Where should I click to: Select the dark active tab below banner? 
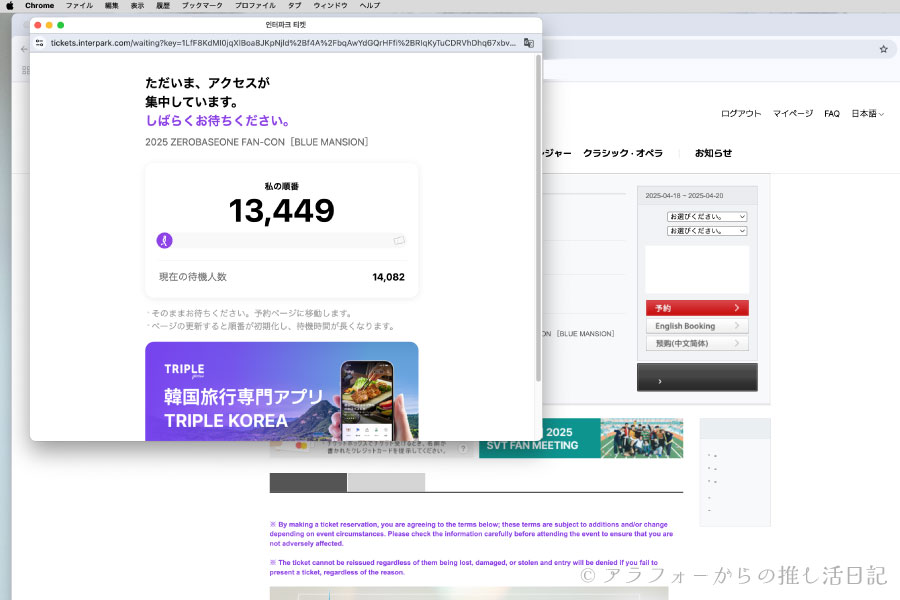click(308, 482)
